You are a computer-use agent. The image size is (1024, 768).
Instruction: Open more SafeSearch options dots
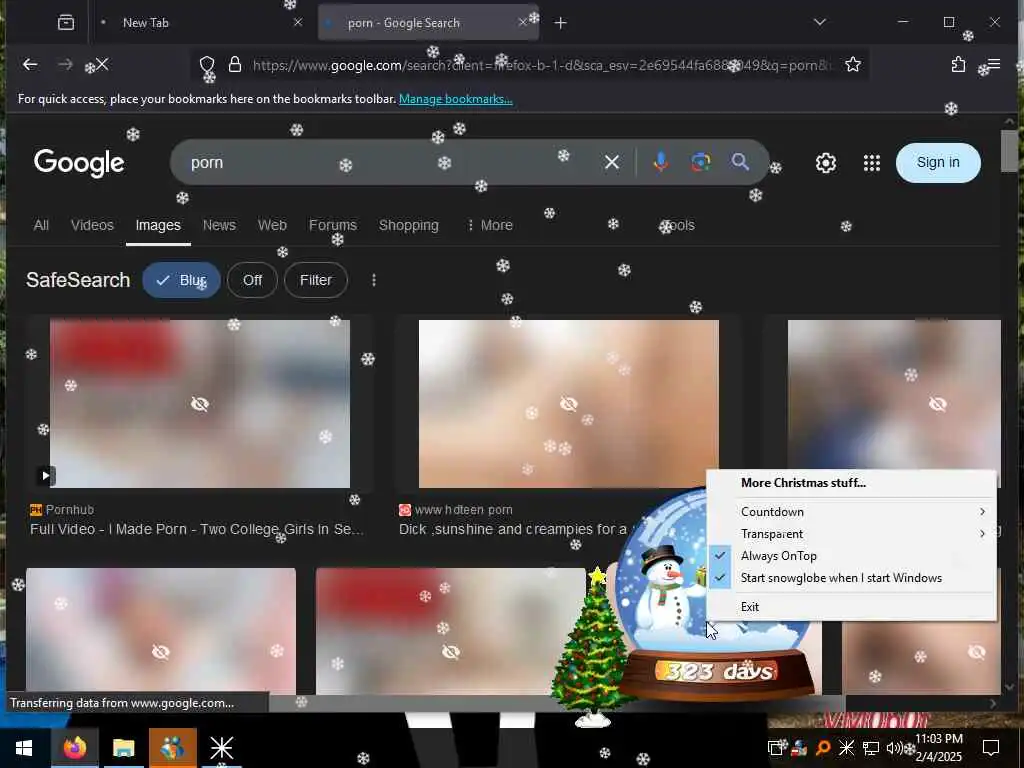coord(374,280)
